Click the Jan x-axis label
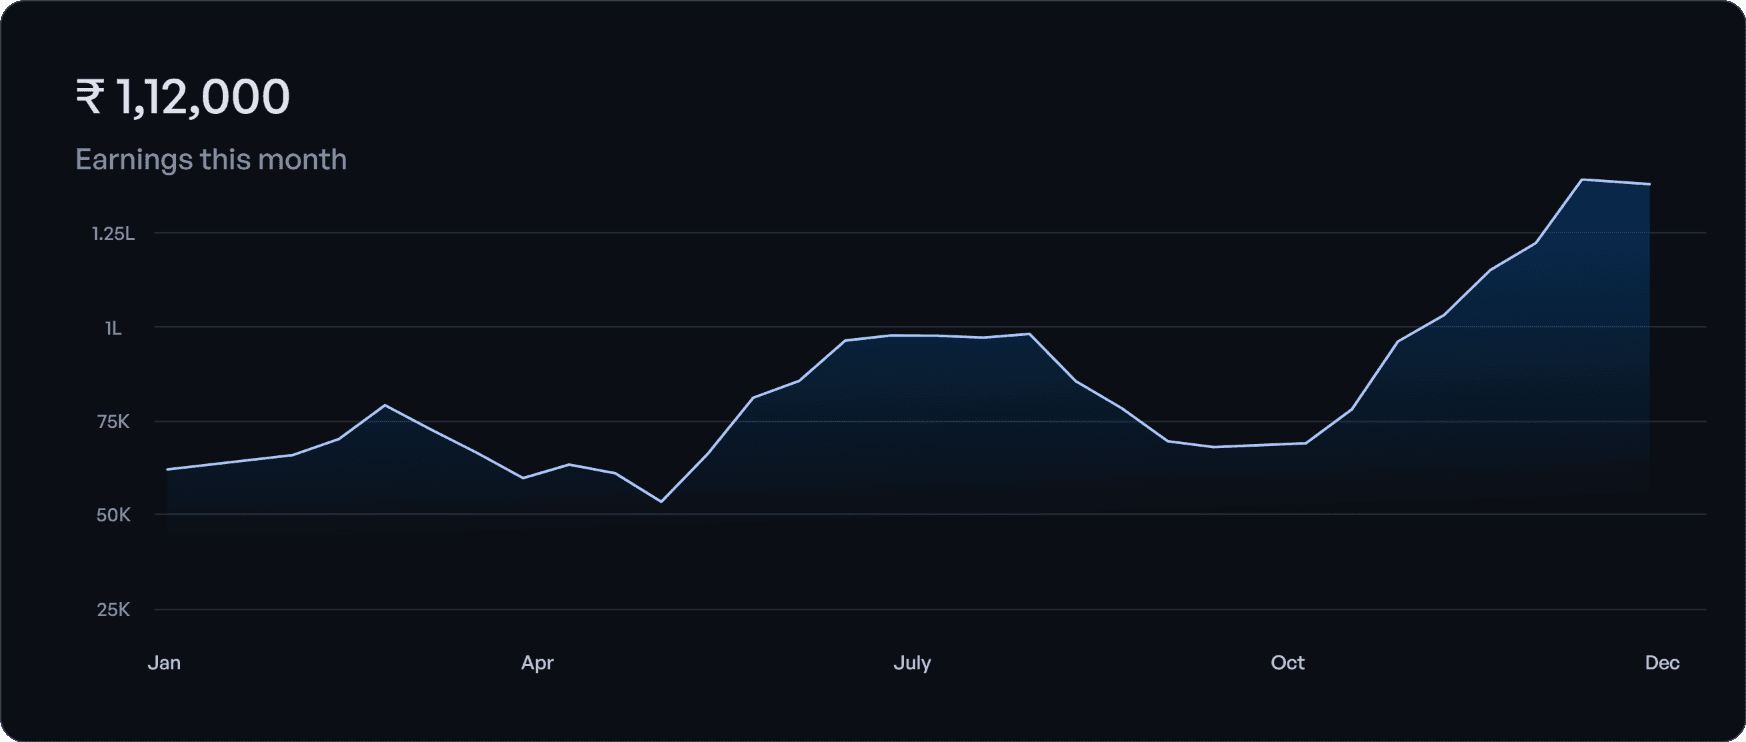This screenshot has height=742, width=1746. click(164, 662)
